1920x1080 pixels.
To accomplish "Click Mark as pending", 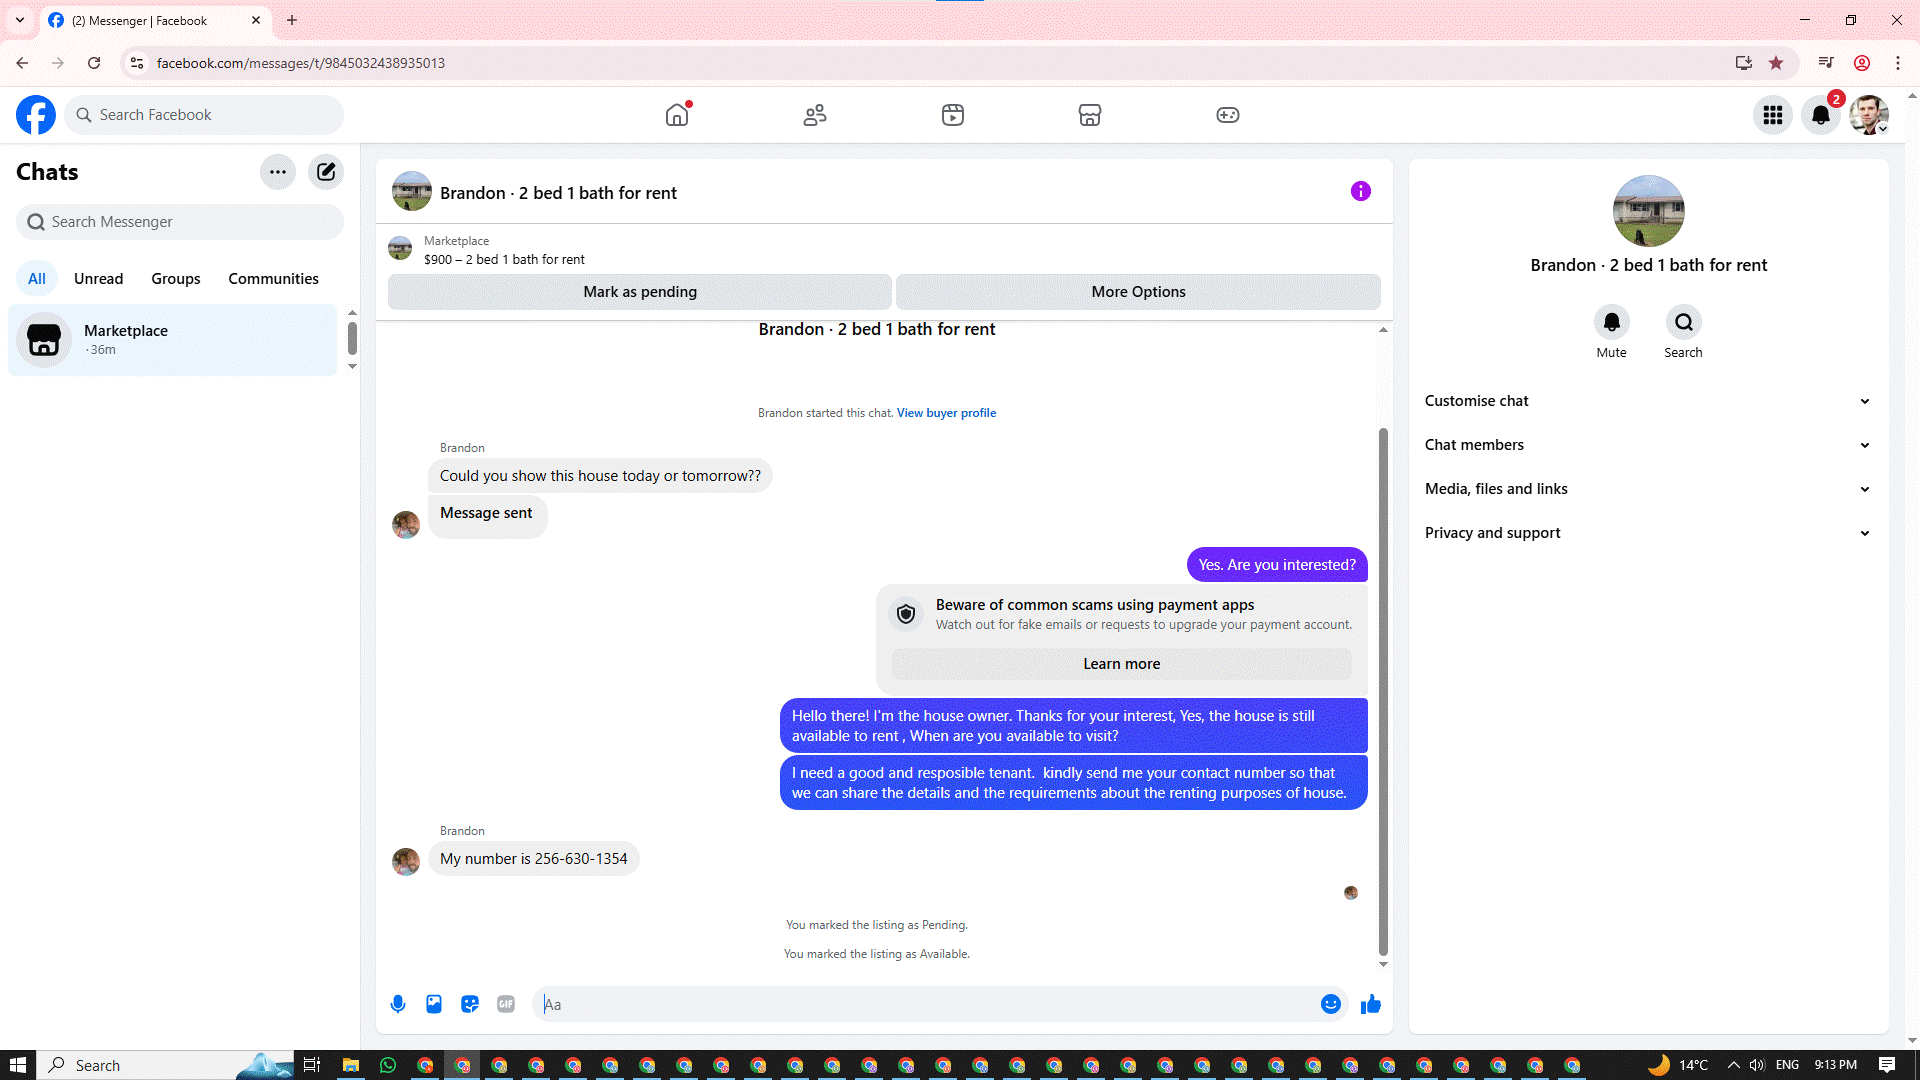I will tap(640, 292).
